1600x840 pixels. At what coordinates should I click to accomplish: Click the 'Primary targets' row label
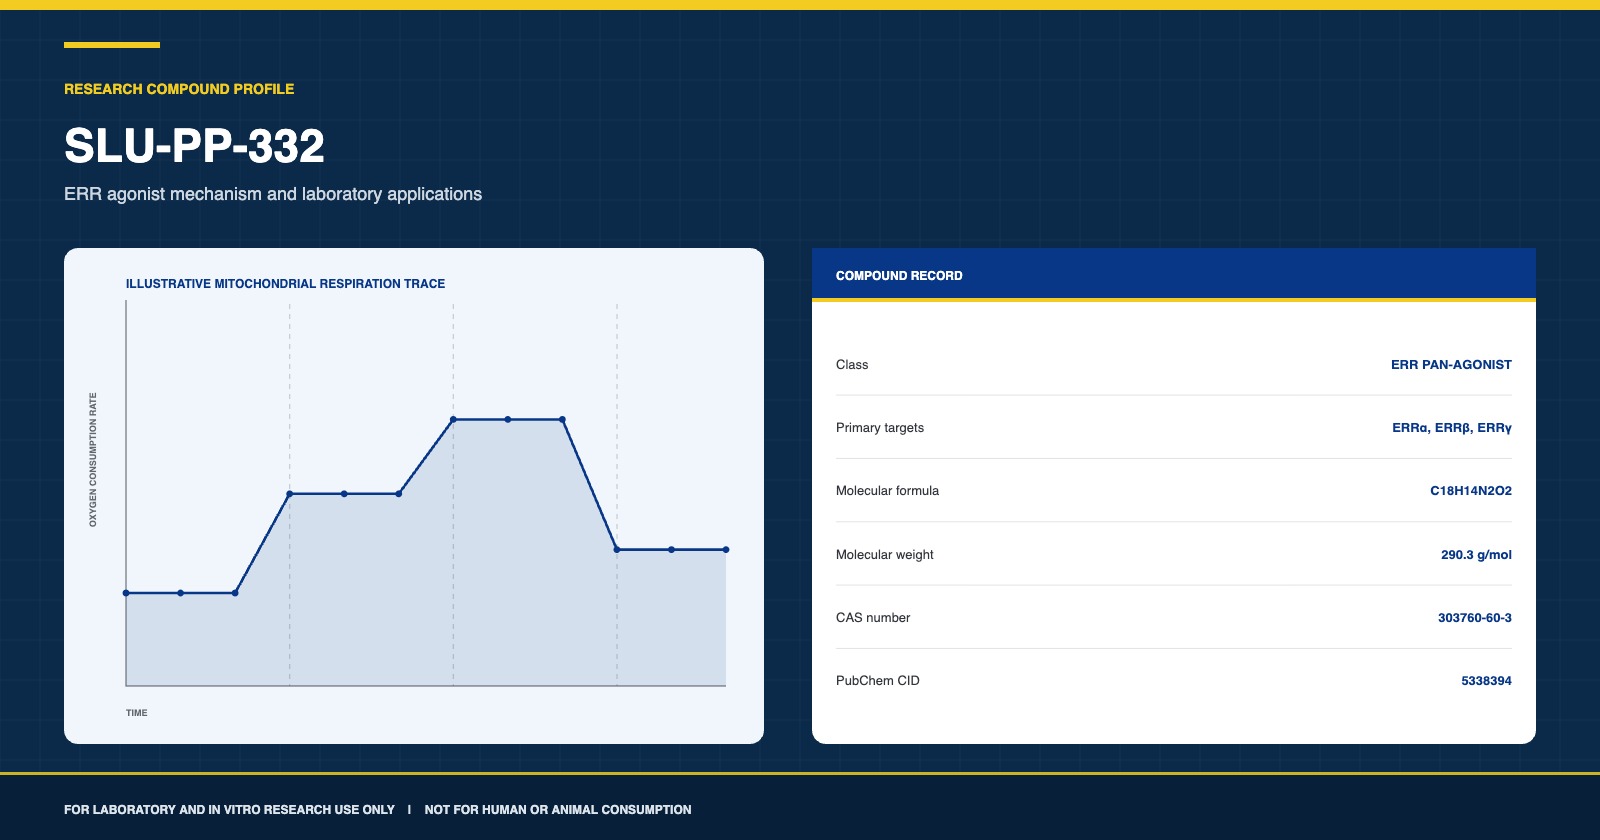(880, 428)
